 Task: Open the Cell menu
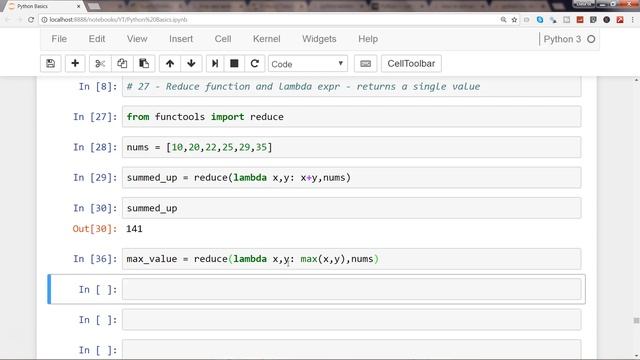(223, 39)
